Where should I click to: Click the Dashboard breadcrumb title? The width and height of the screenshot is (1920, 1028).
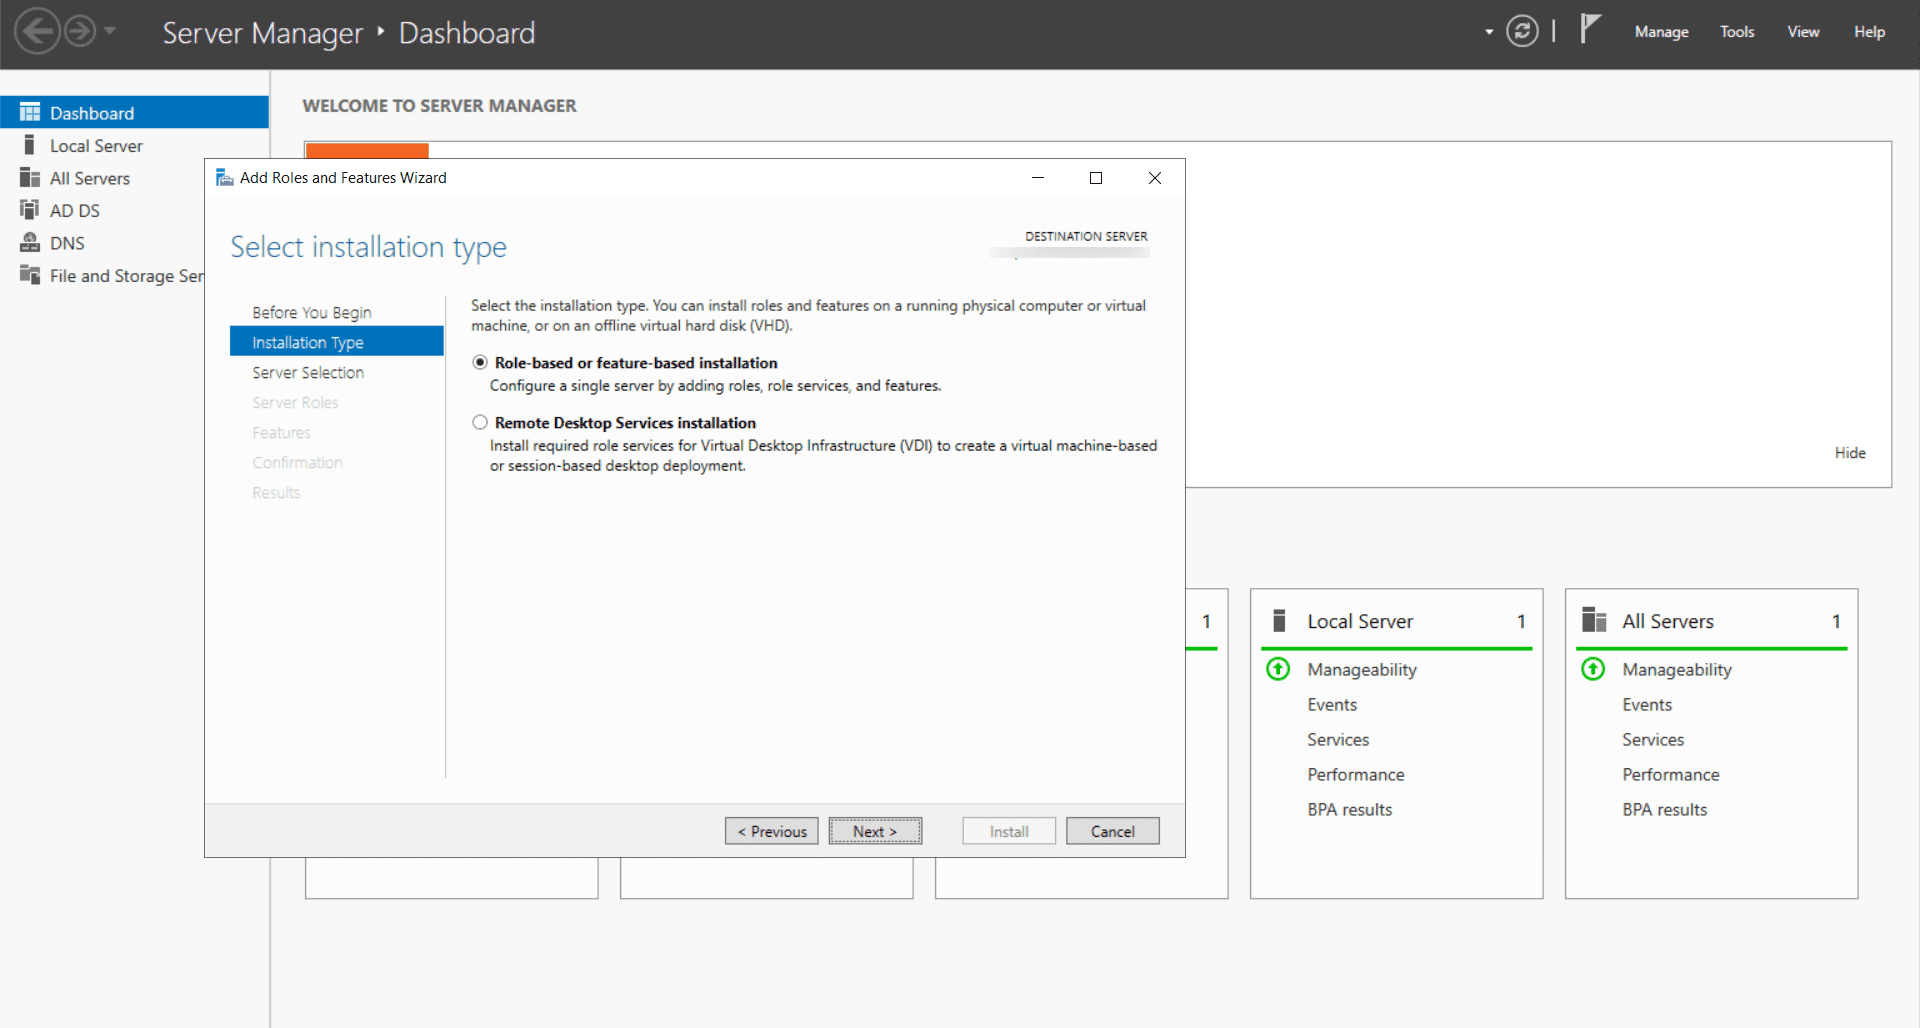pos(467,33)
